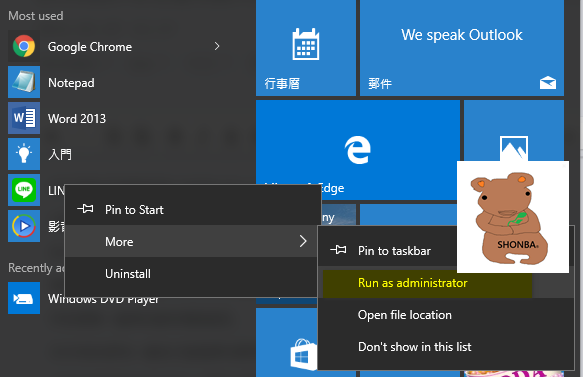Choose Don't show in this list
The height and width of the screenshot is (377, 583).
446,347
